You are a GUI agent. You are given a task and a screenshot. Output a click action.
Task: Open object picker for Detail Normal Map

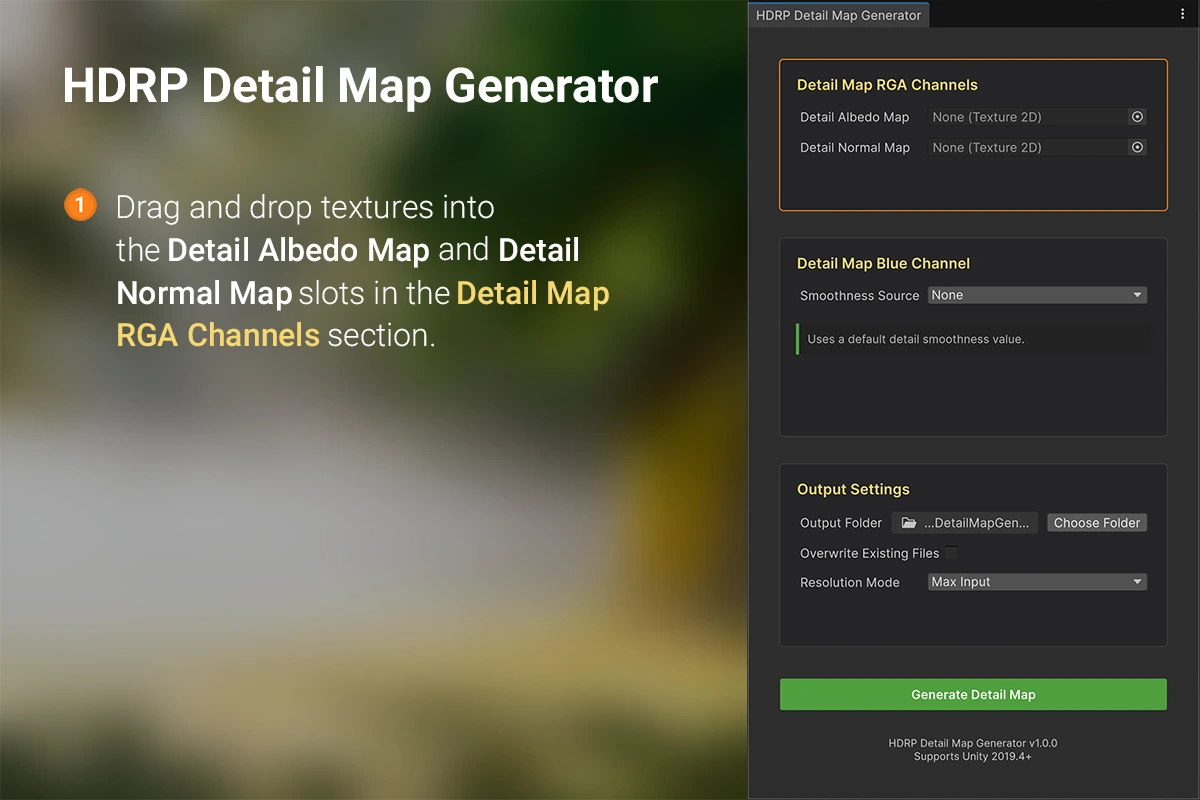click(1137, 147)
